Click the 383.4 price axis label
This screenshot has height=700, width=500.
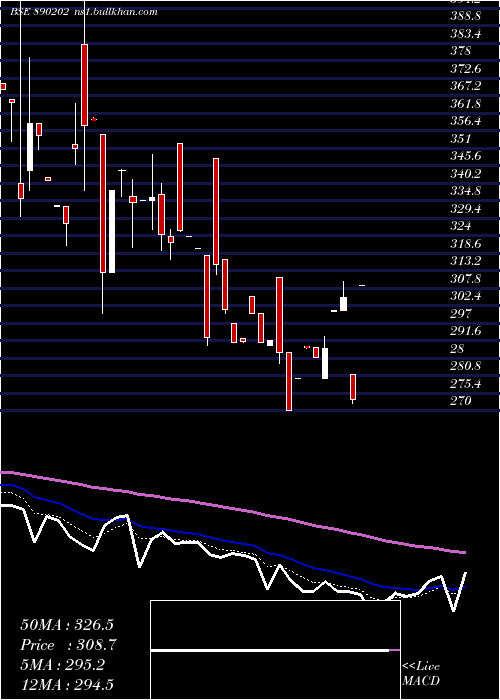point(466,33)
